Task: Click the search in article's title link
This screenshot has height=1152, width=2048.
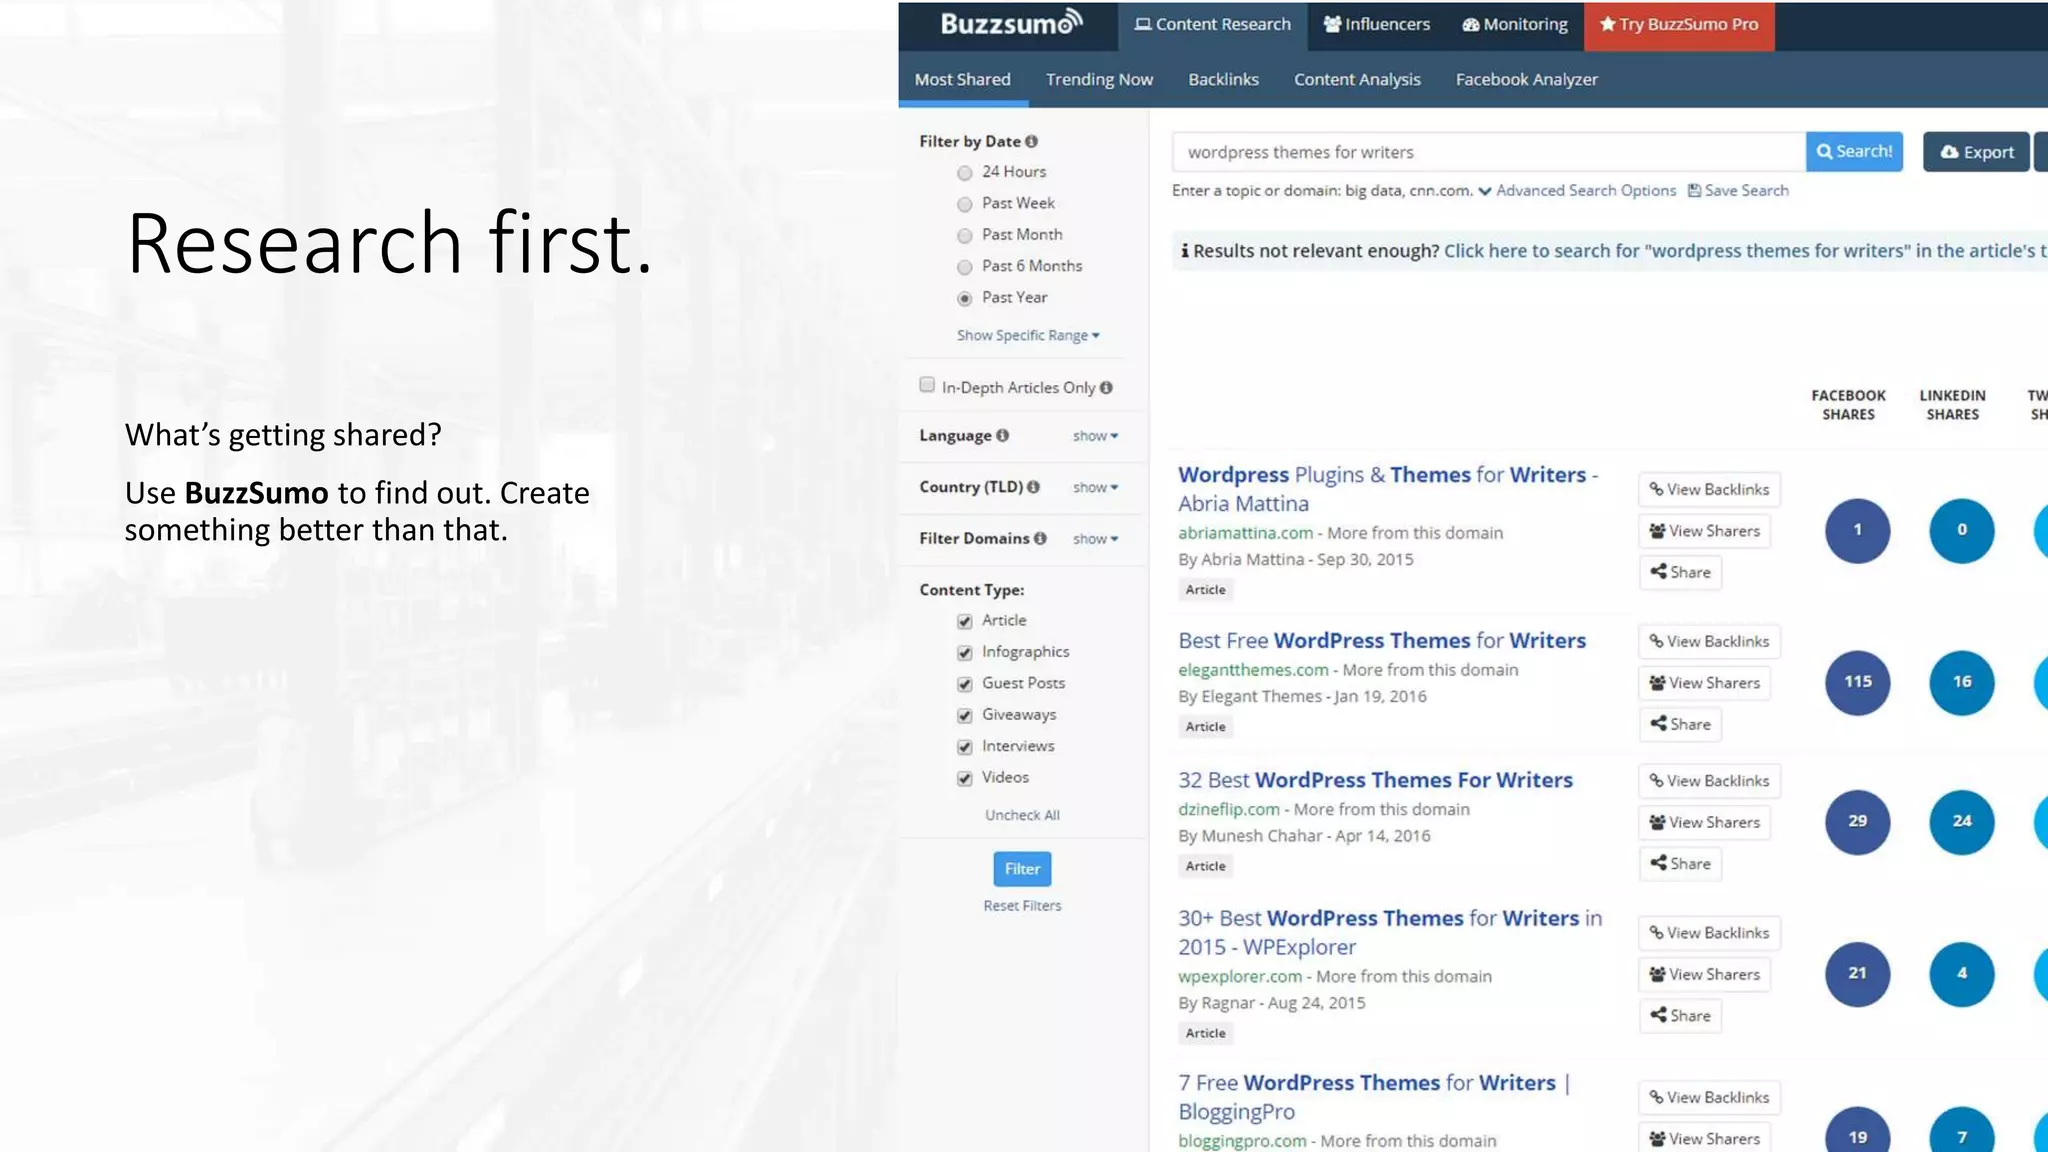Action: 1745,251
